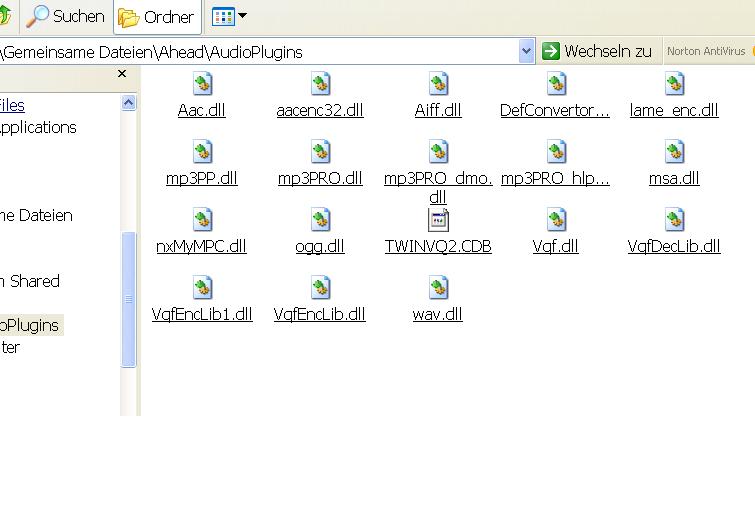Image resolution: width=755 pixels, height=516 pixels.
Task: Toggle the Ordner folders pane button
Action: [157, 17]
